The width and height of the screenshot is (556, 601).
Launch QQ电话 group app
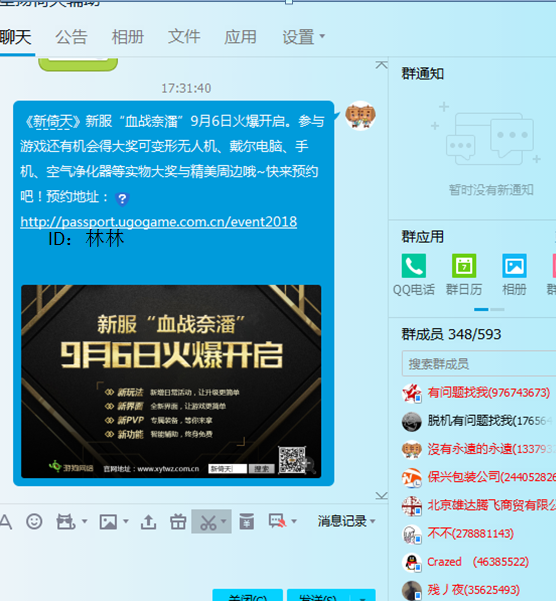[x=414, y=274]
